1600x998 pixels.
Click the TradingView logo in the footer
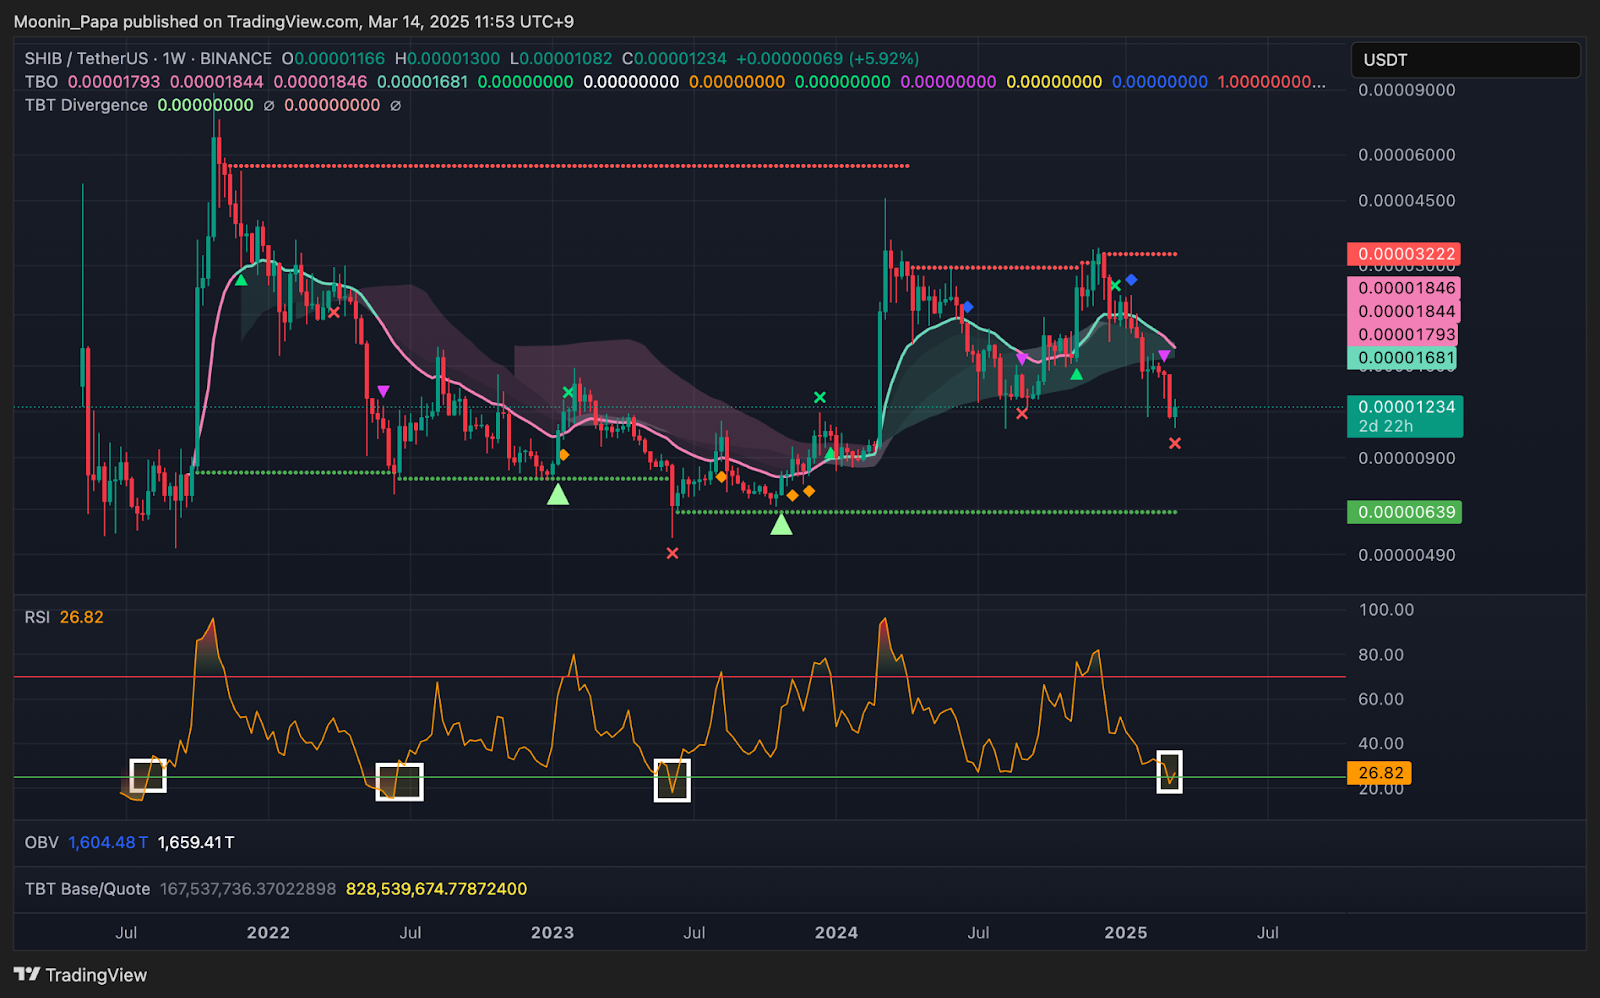coord(80,975)
